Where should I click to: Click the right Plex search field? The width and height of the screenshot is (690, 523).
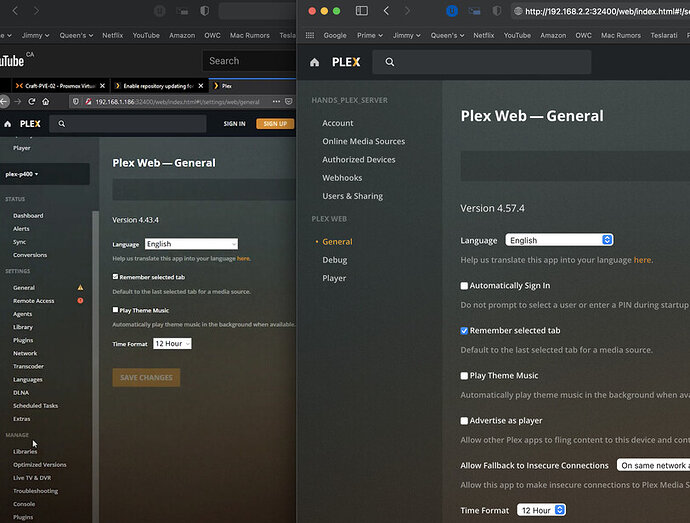481,62
